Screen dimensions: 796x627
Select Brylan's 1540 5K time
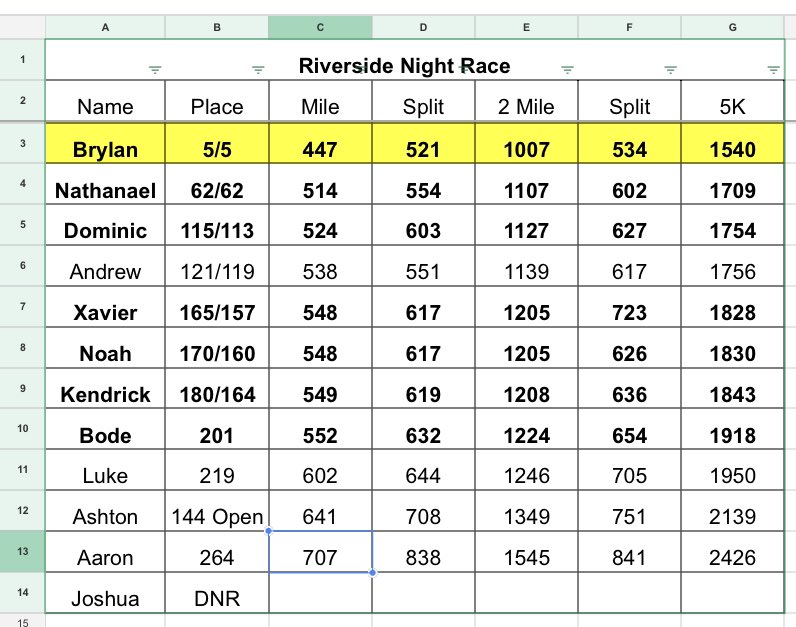[733, 144]
